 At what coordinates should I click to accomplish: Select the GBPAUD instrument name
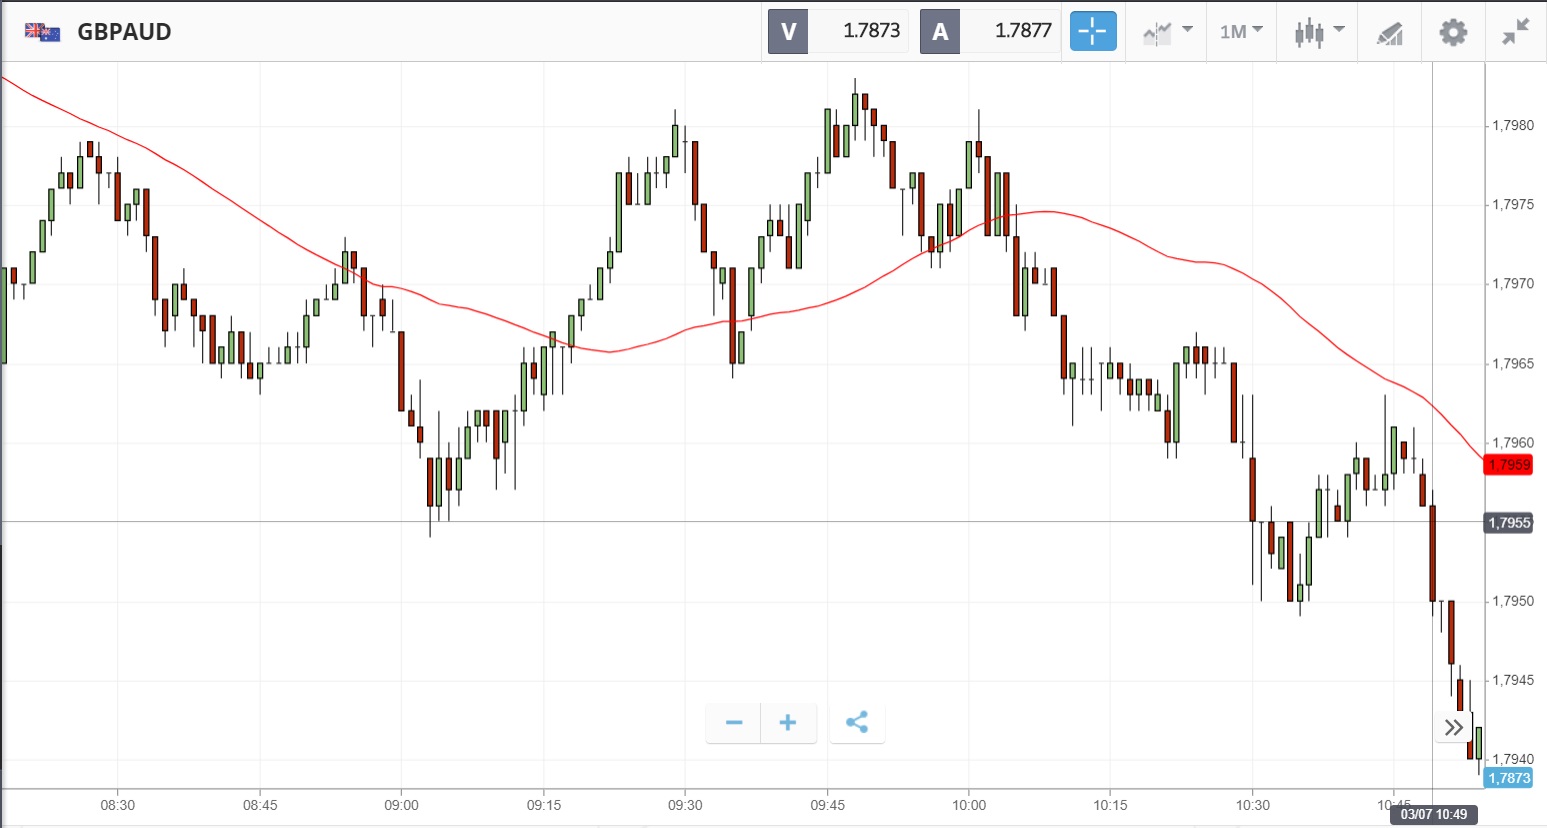point(124,32)
